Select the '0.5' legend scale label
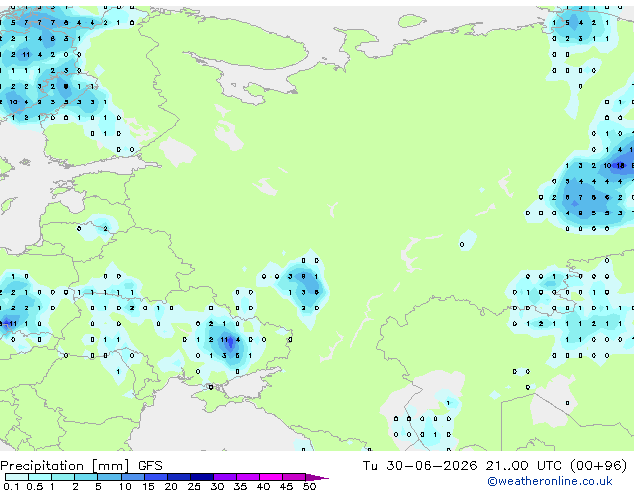This screenshot has height=490, width=634. pos(35,486)
